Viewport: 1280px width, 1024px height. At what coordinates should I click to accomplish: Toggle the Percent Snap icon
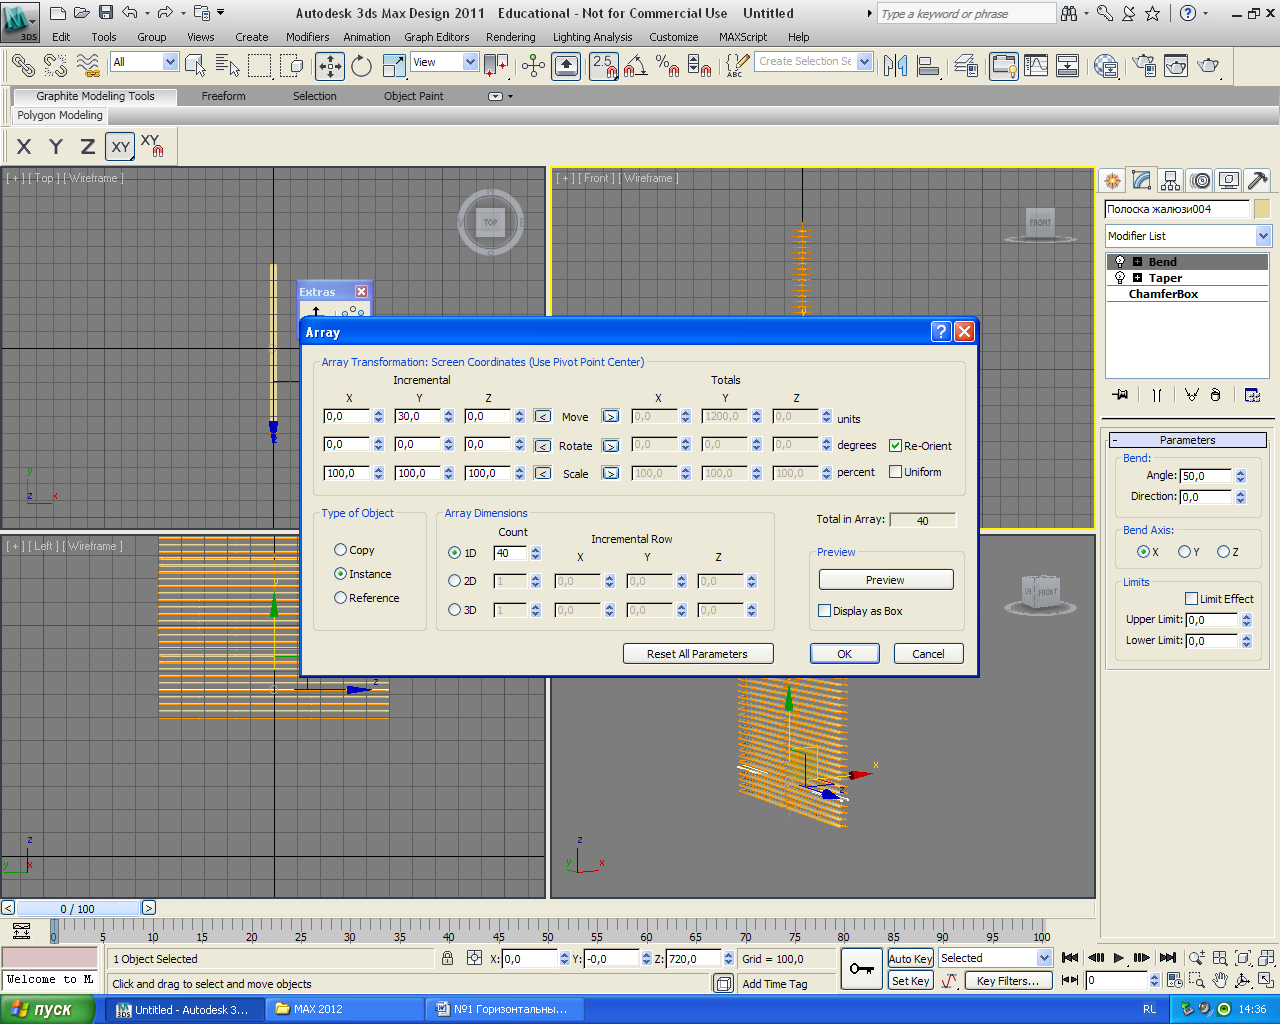click(x=667, y=66)
